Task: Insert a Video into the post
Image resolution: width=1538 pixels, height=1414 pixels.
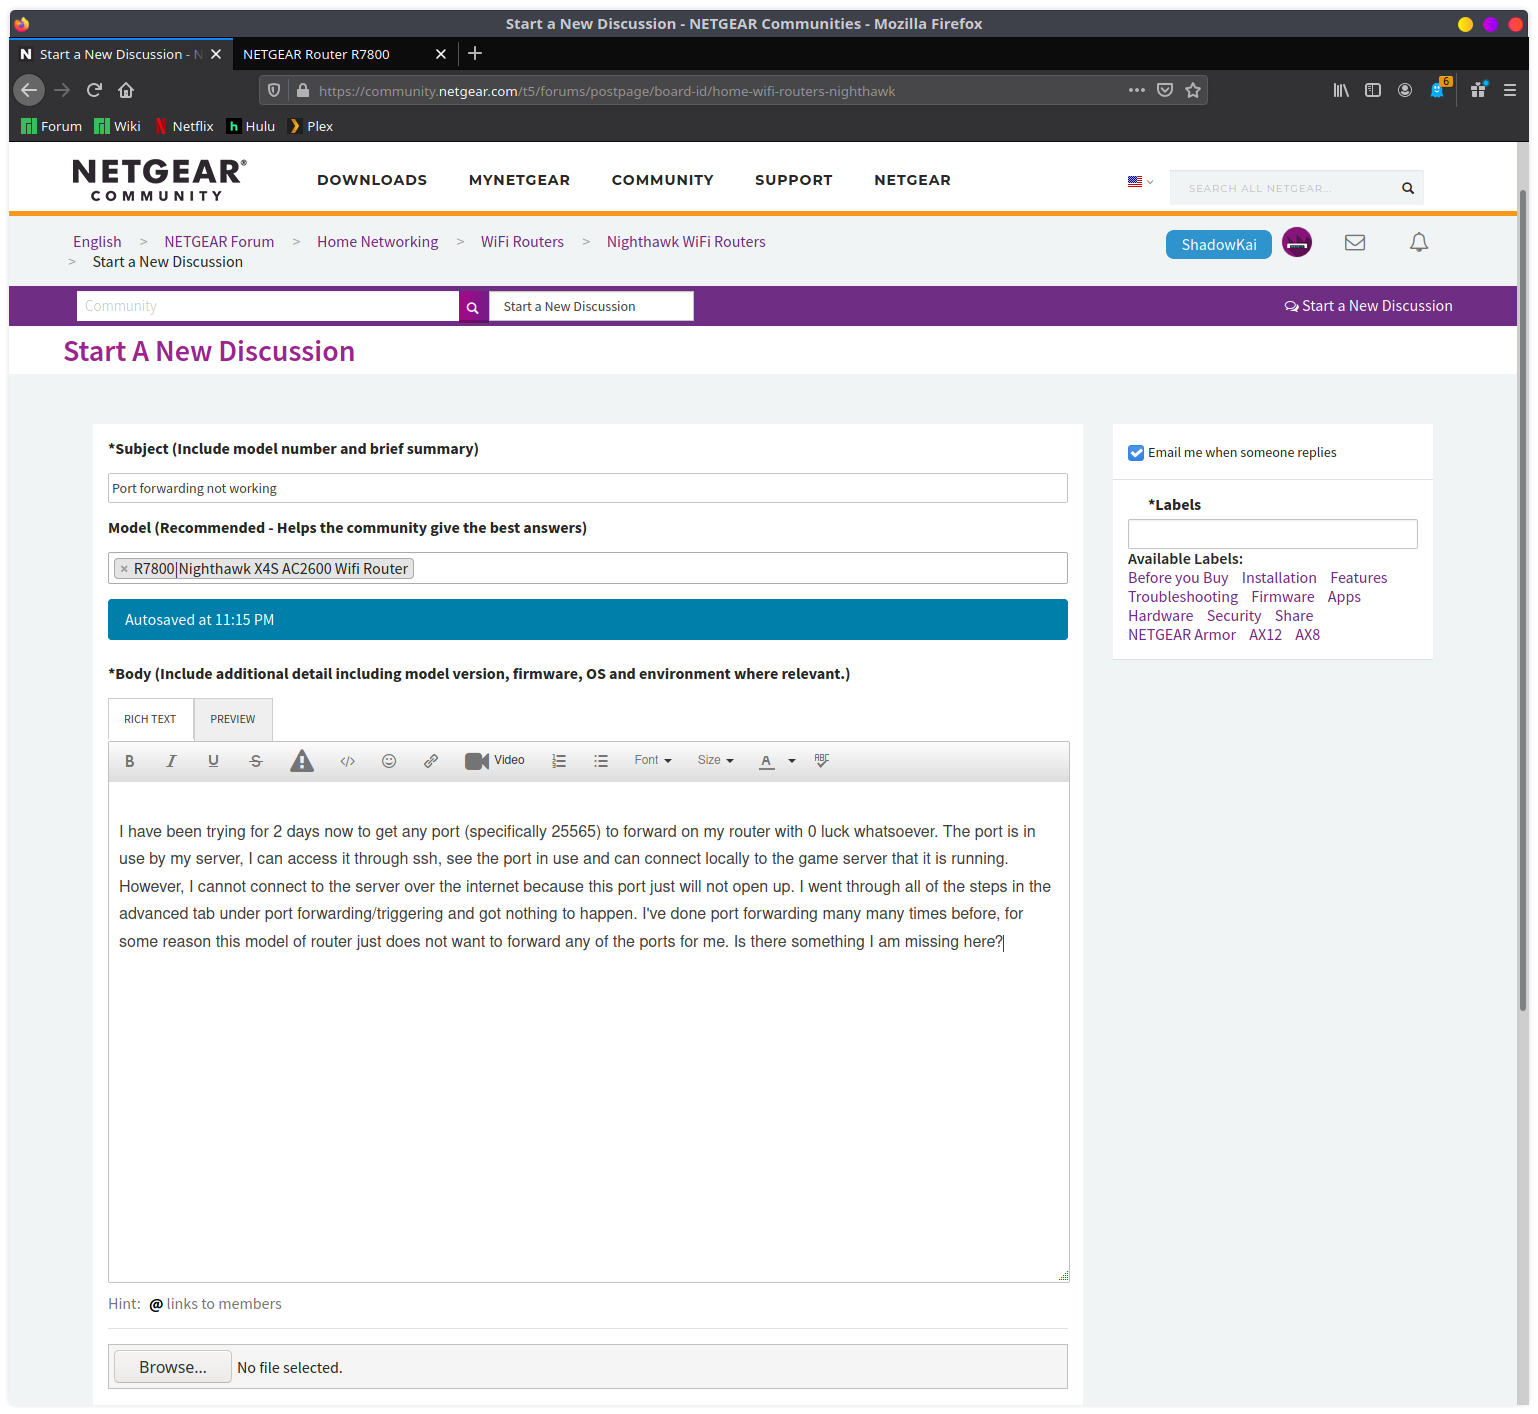Action: coord(495,760)
